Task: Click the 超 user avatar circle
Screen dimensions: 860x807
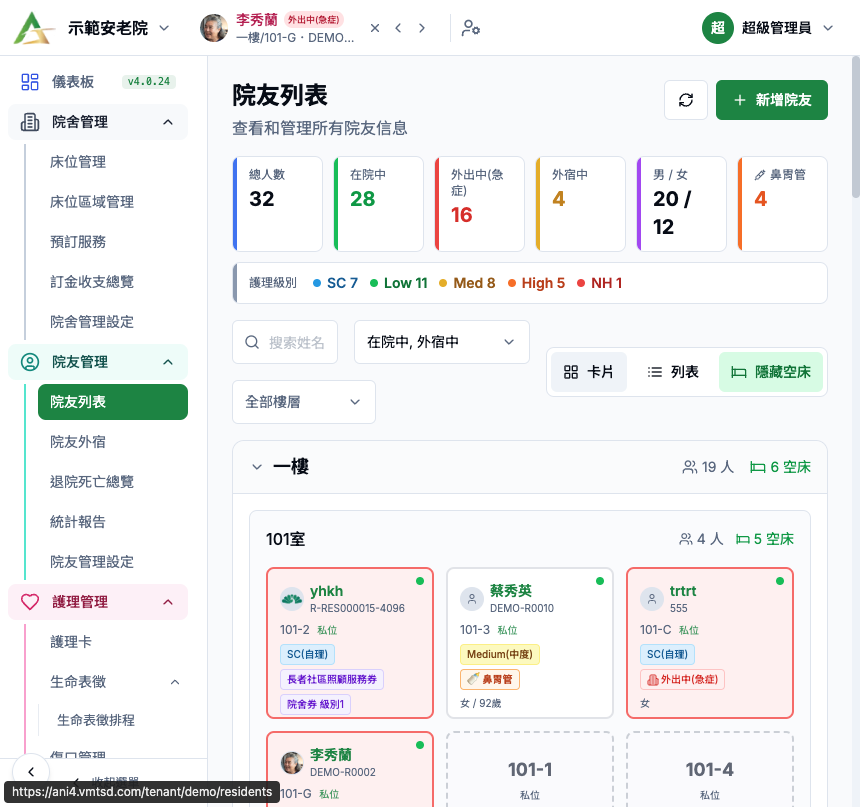Action: coord(717,28)
